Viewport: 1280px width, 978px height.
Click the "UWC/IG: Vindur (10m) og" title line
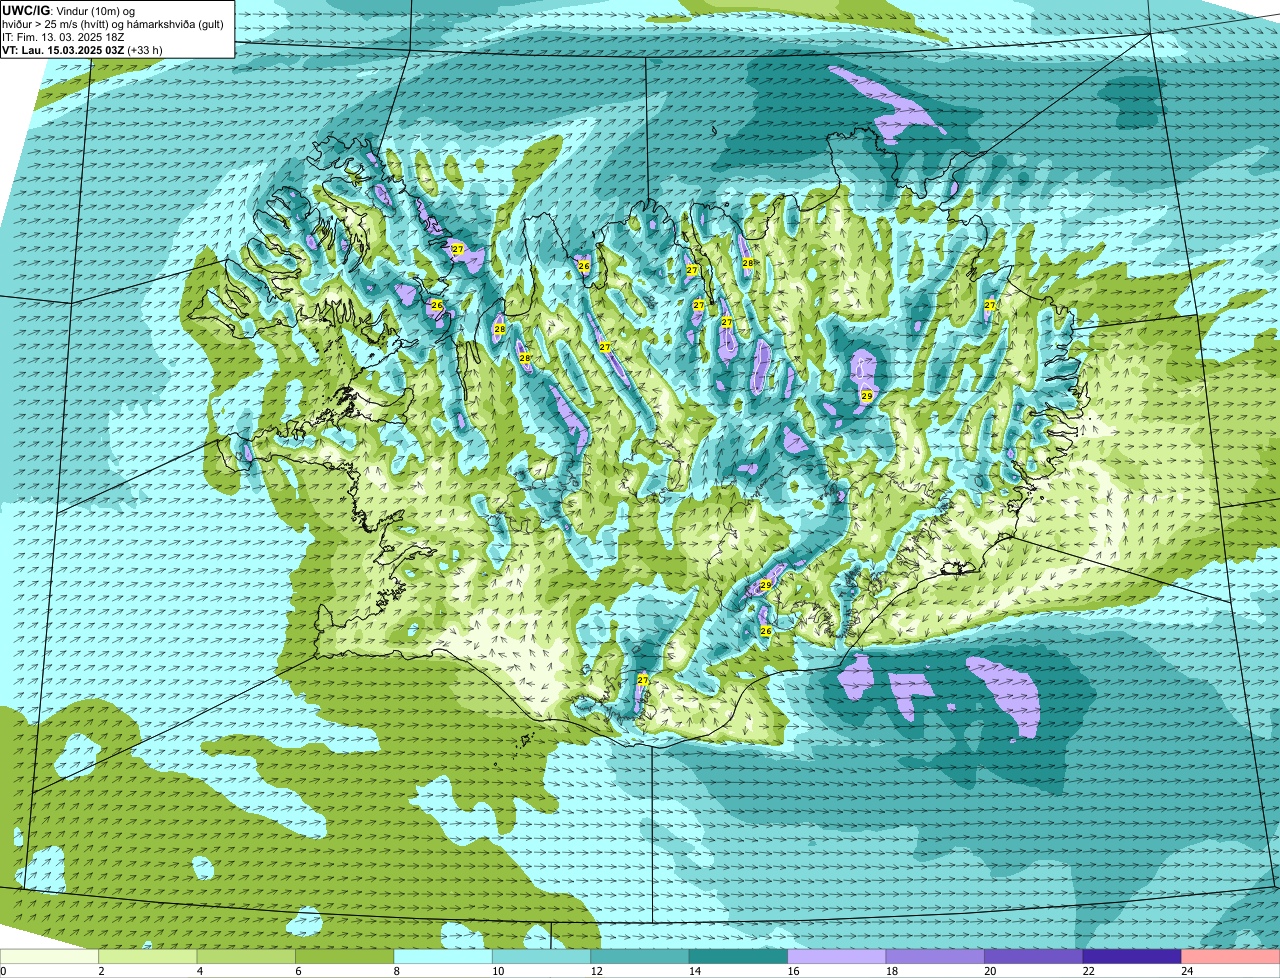69,10
